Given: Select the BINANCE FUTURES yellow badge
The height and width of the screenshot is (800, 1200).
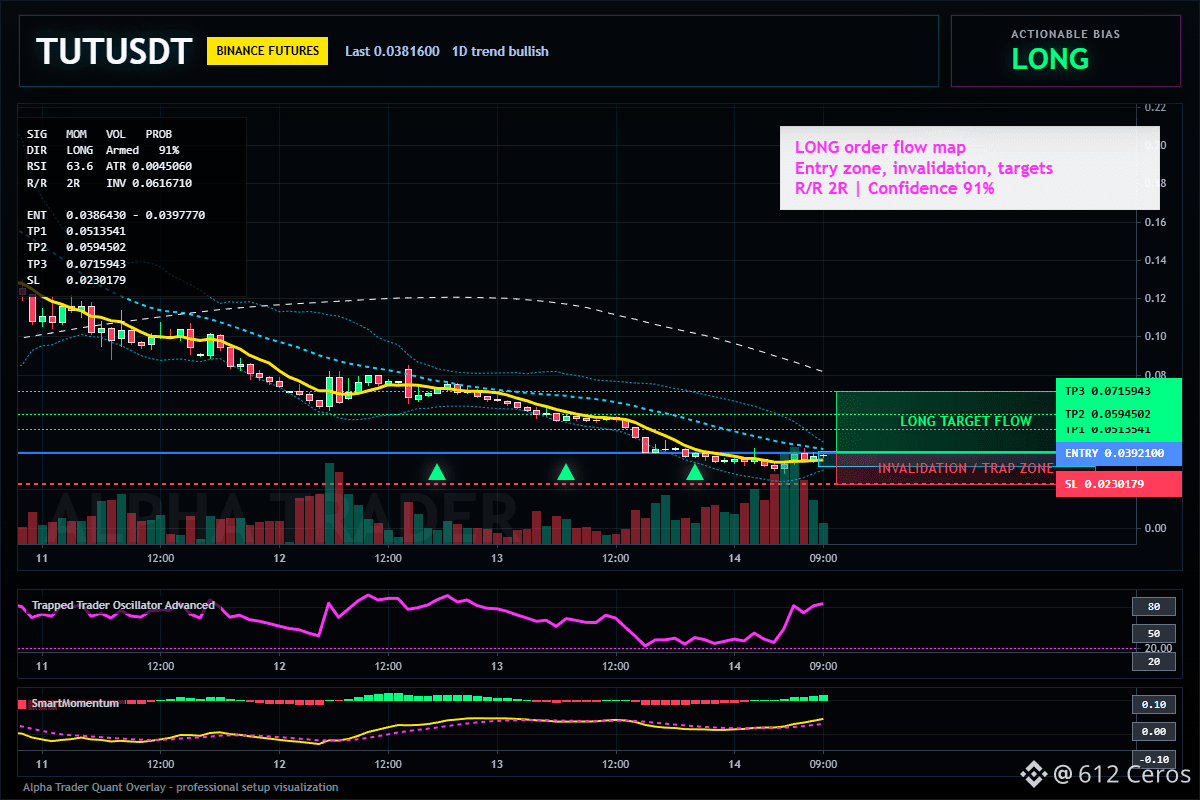Looking at the screenshot, I should [x=267, y=50].
